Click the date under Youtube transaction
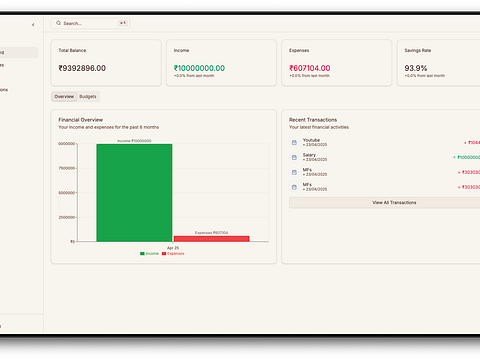 pos(315,145)
